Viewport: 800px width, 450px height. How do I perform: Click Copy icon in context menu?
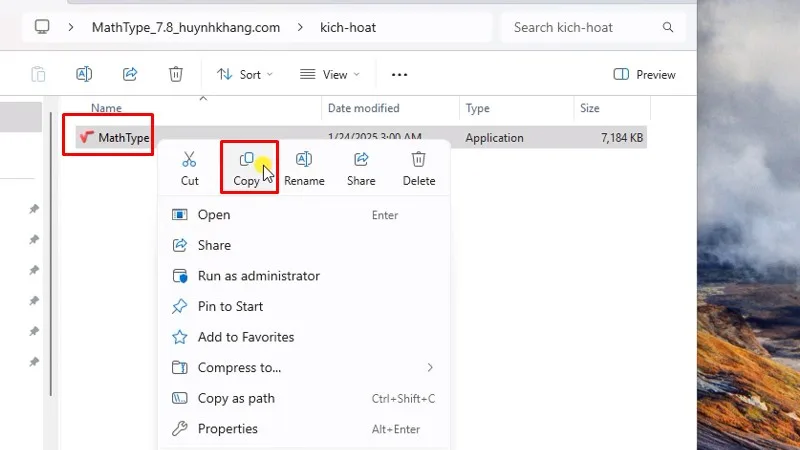click(246, 160)
